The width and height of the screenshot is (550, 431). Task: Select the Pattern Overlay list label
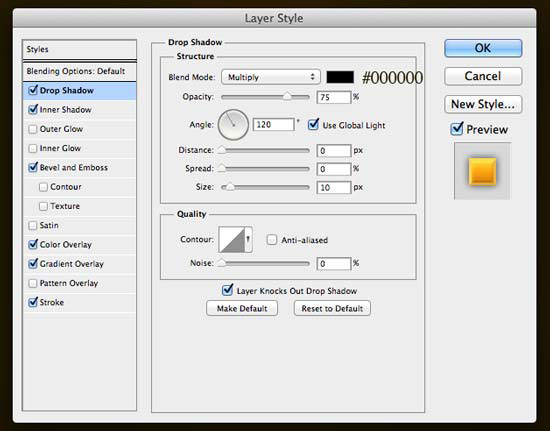(69, 283)
